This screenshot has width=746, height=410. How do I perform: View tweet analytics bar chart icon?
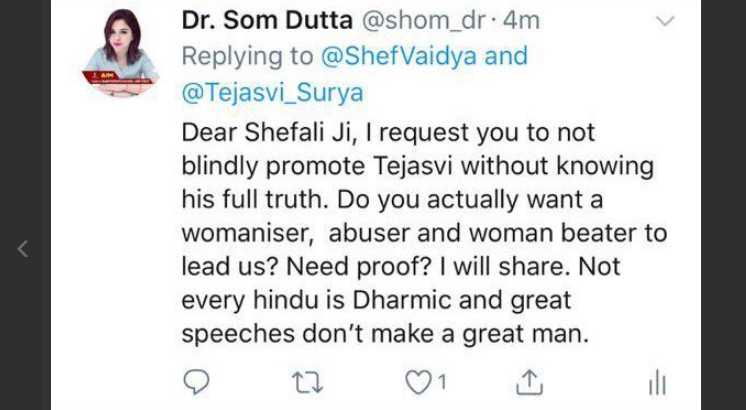(657, 380)
